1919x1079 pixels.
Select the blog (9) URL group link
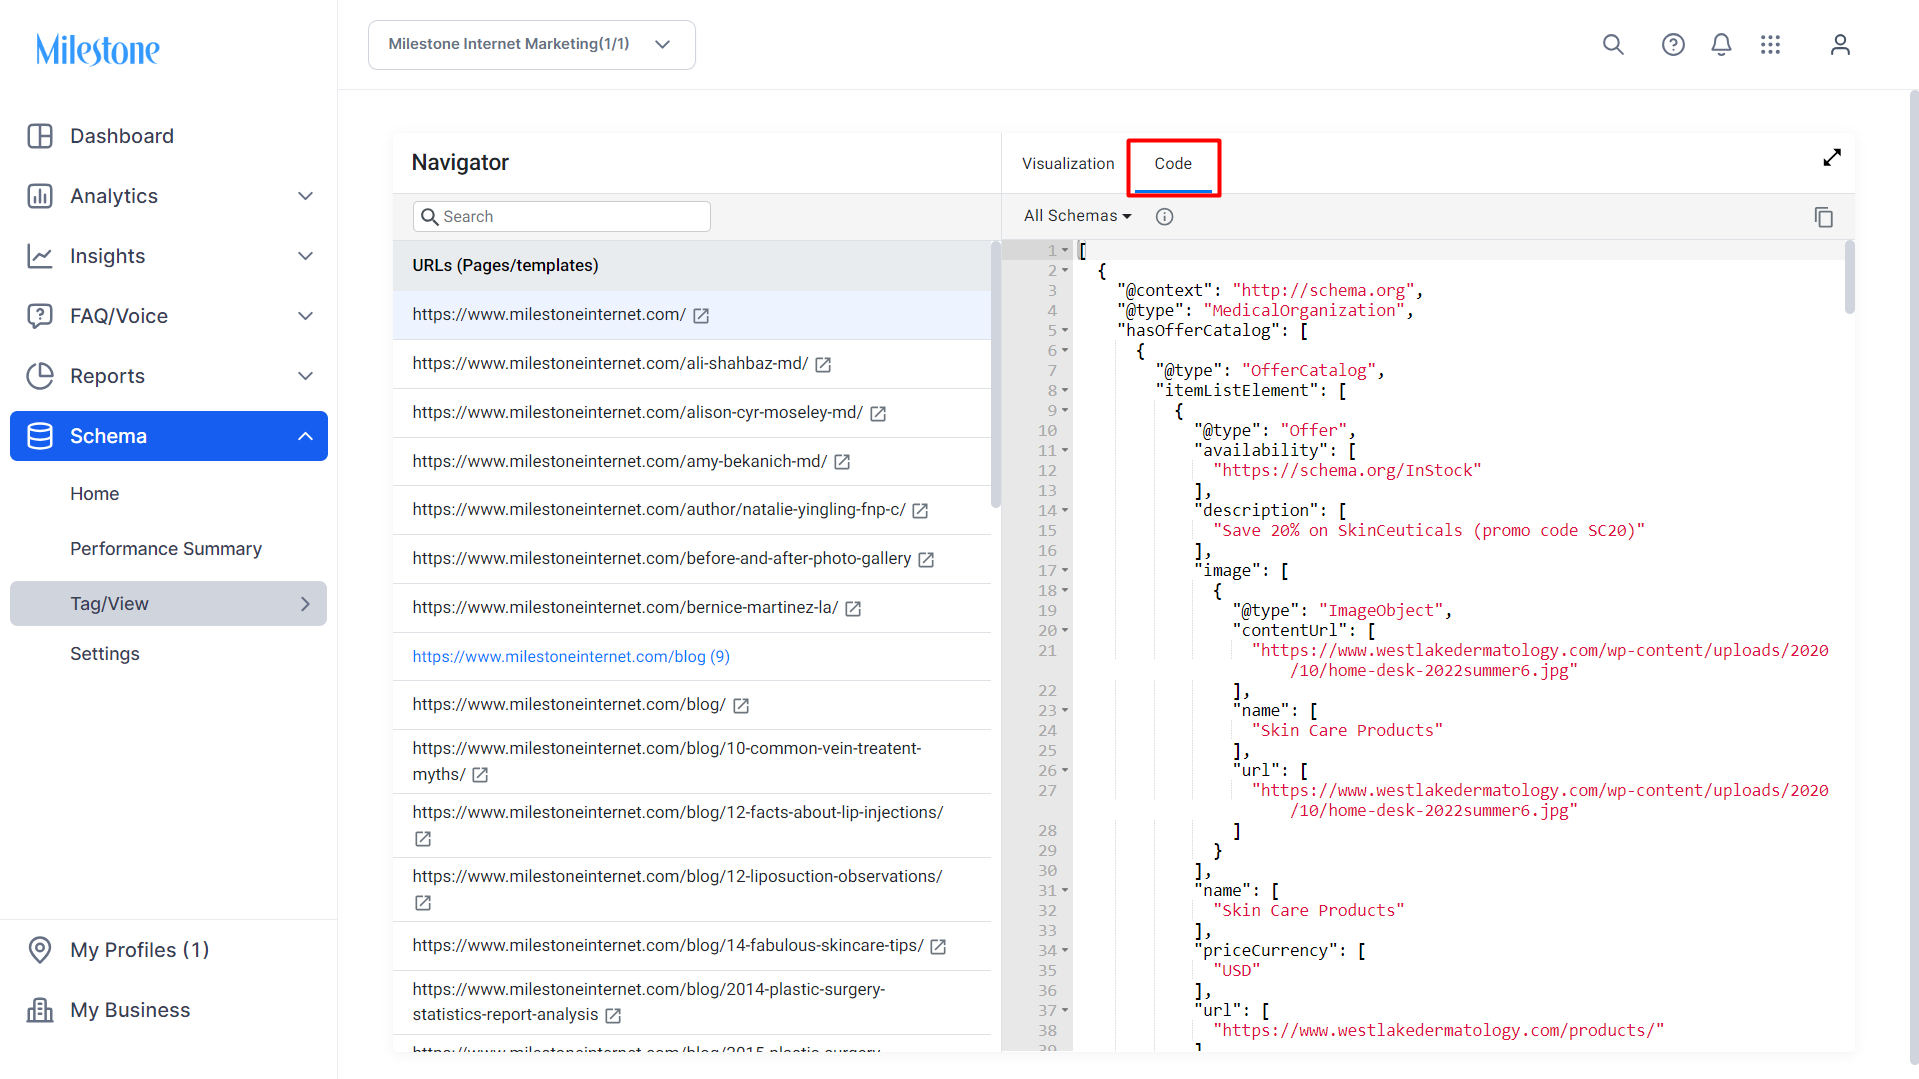[571, 657]
